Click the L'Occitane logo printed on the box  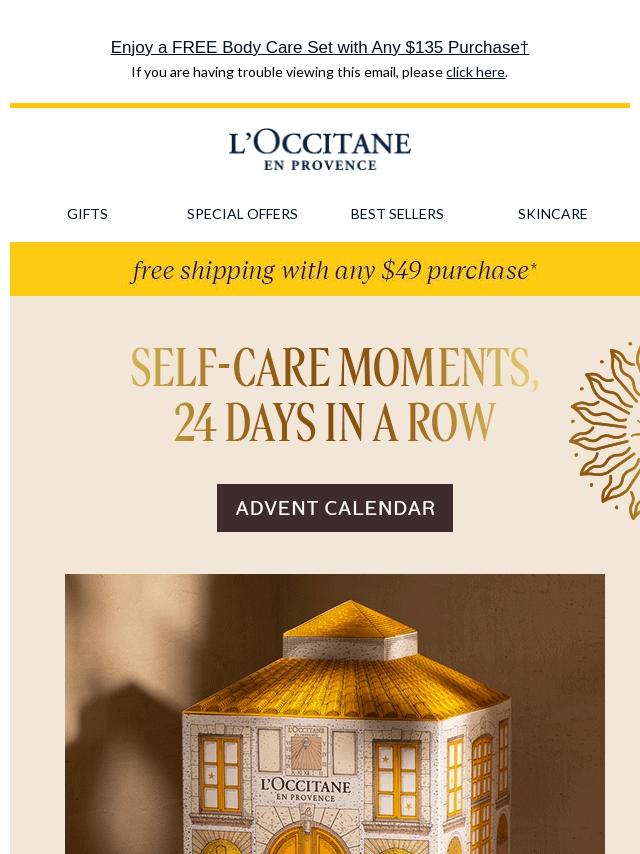[306, 790]
